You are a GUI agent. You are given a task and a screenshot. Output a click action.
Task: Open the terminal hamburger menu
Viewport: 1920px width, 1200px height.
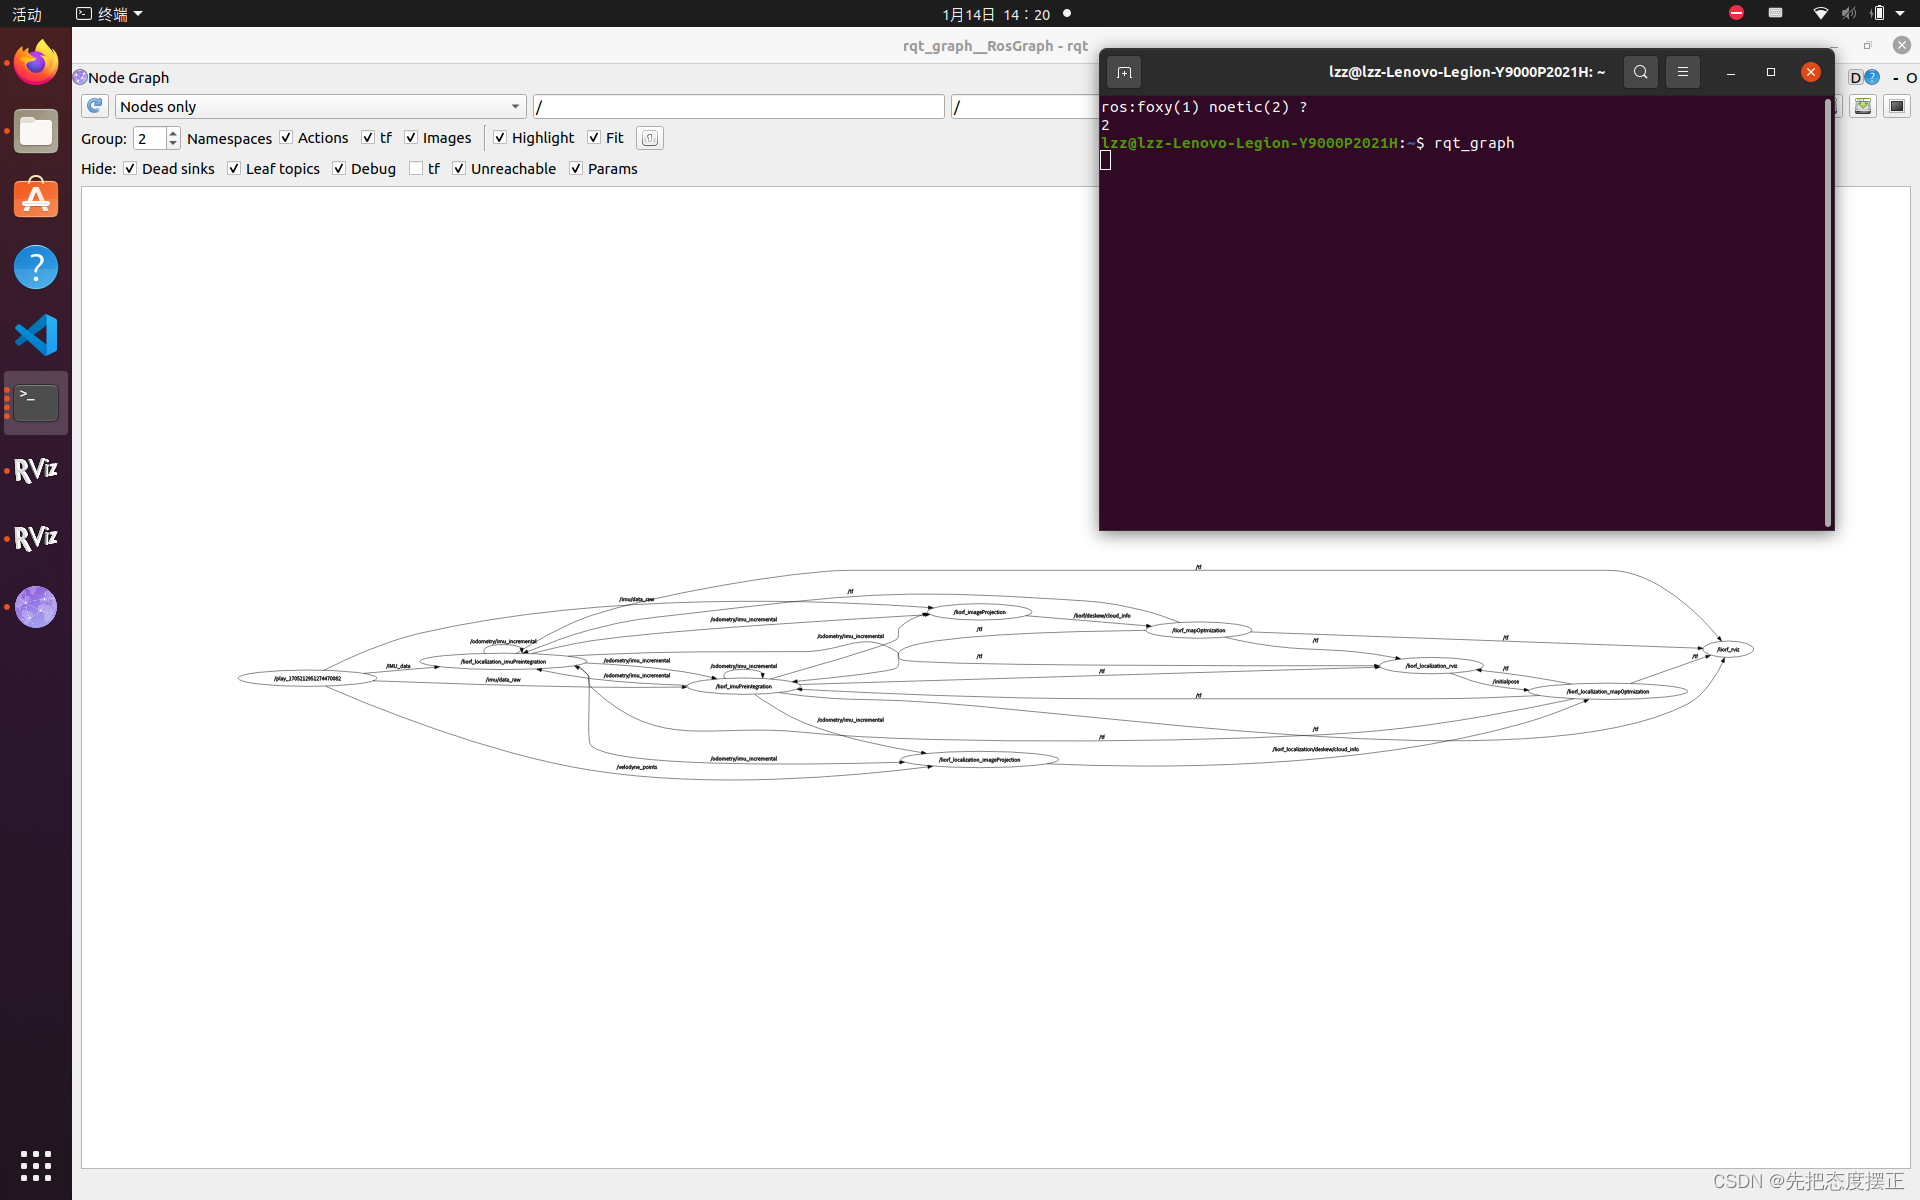coord(1683,72)
